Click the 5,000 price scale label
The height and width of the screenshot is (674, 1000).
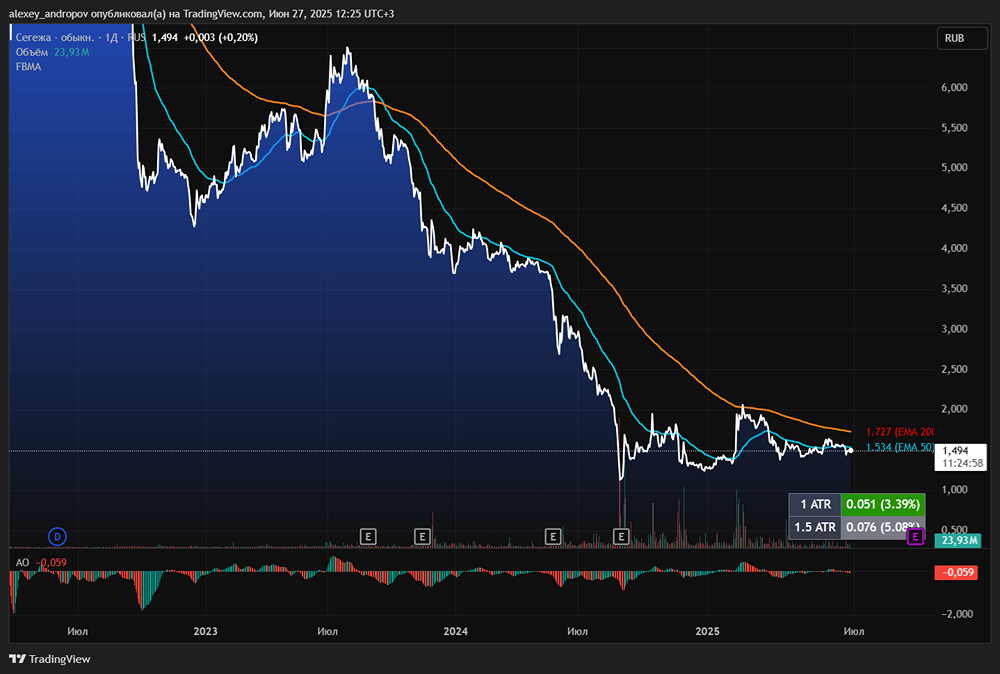[x=954, y=168]
